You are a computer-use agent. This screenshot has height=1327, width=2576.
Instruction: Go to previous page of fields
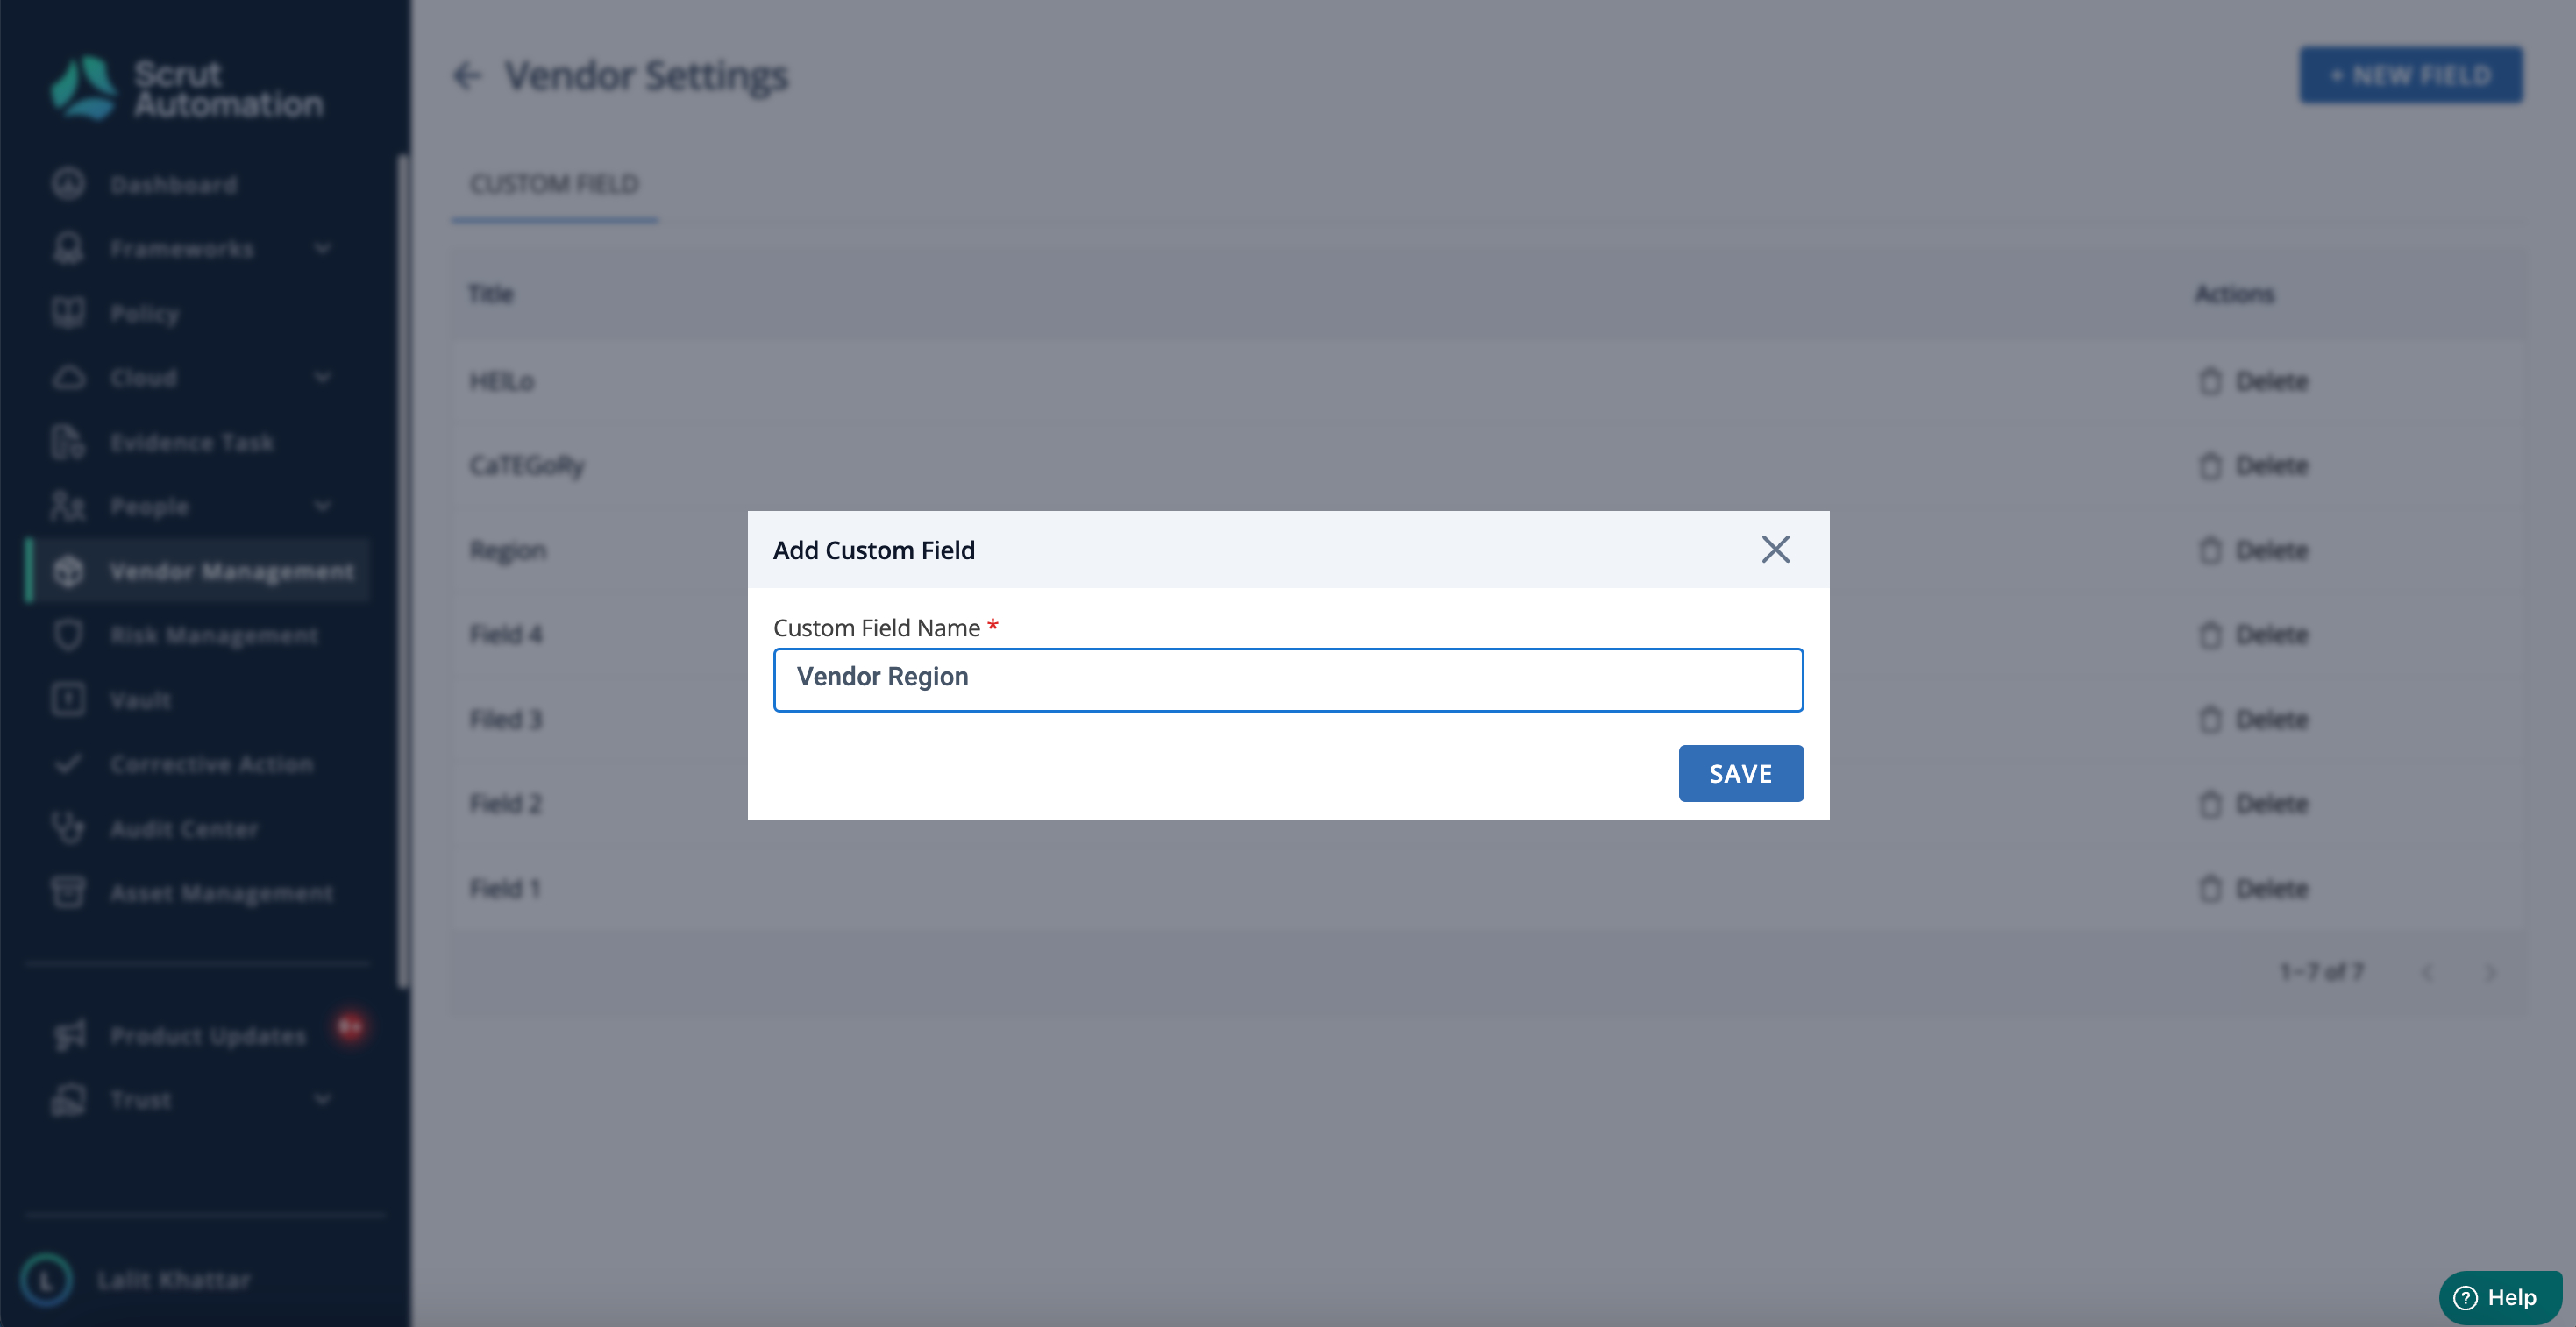2427,972
